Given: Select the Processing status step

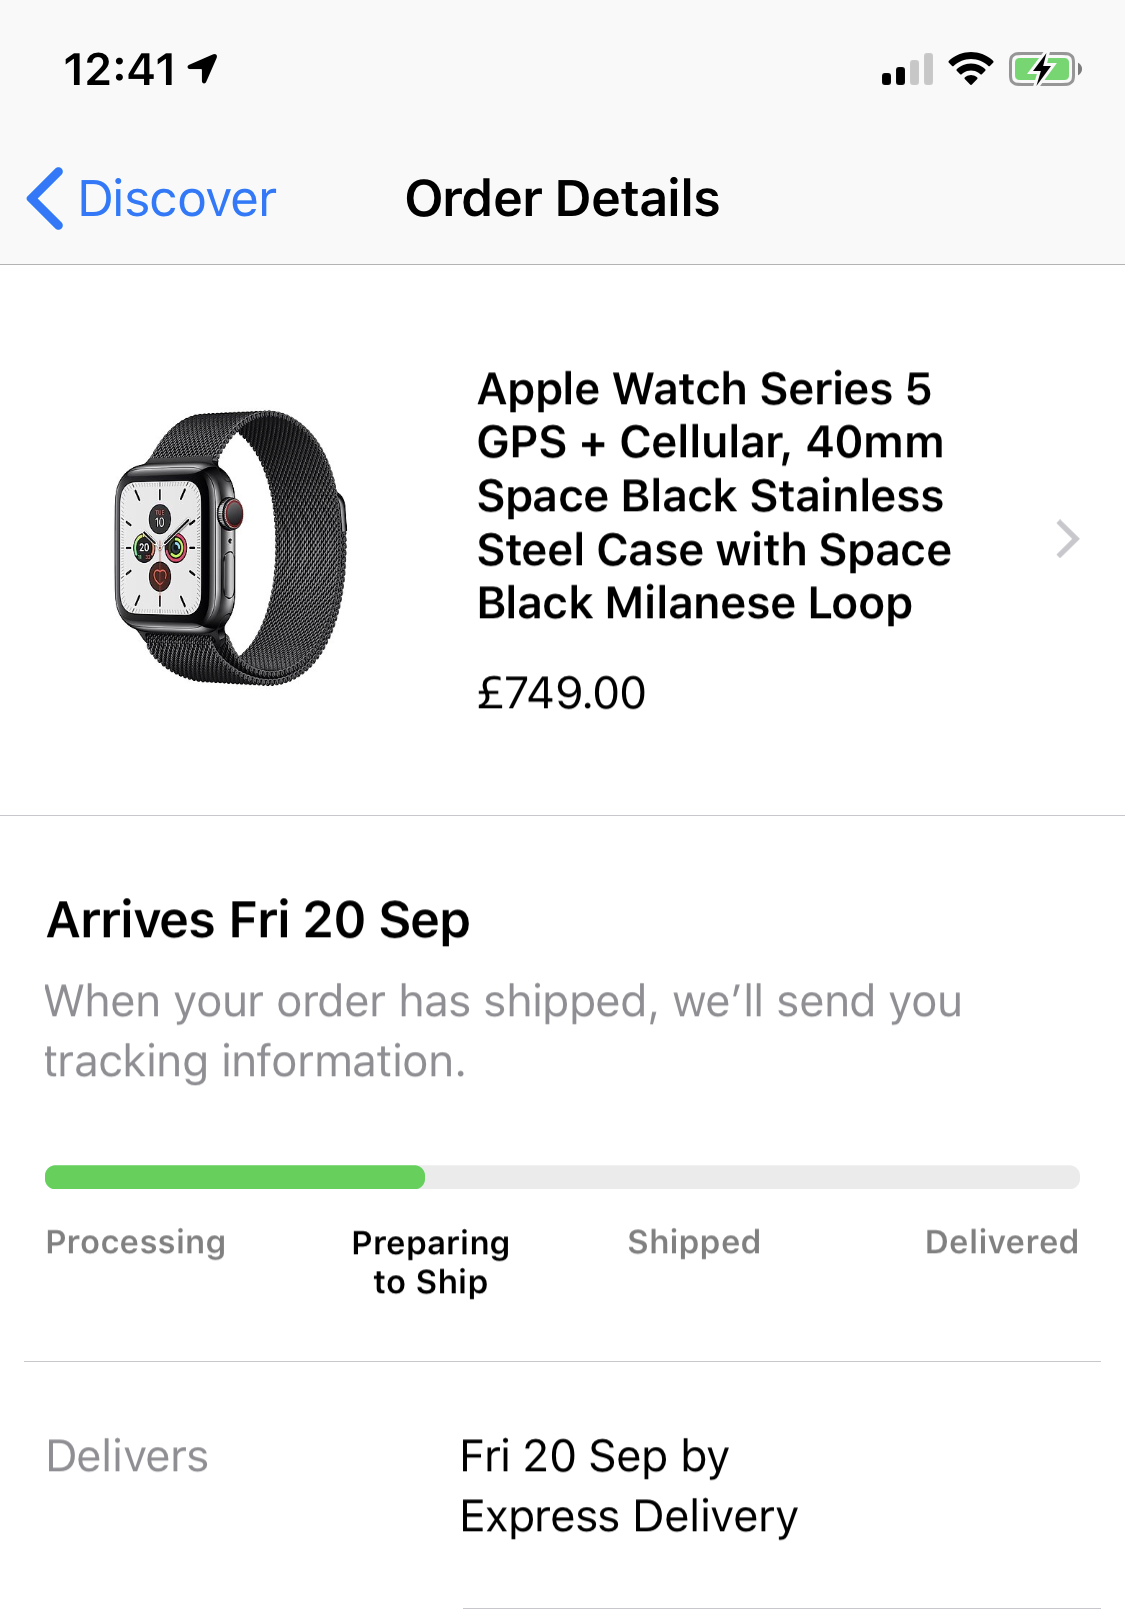Looking at the screenshot, I should click(x=136, y=1242).
